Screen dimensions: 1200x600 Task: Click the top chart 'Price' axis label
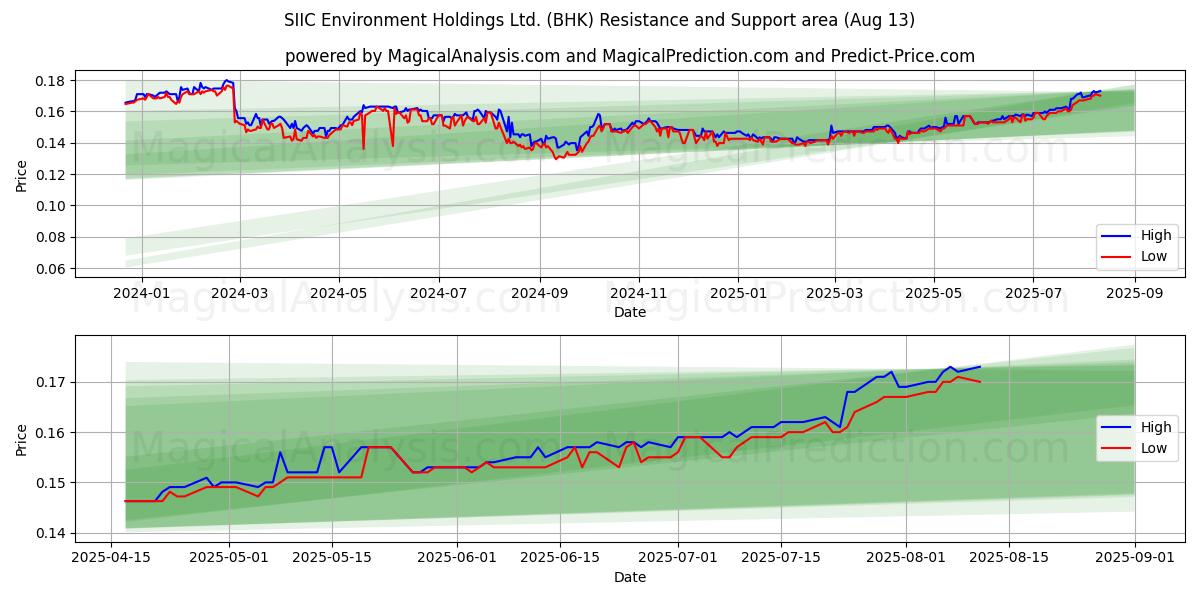click(22, 175)
